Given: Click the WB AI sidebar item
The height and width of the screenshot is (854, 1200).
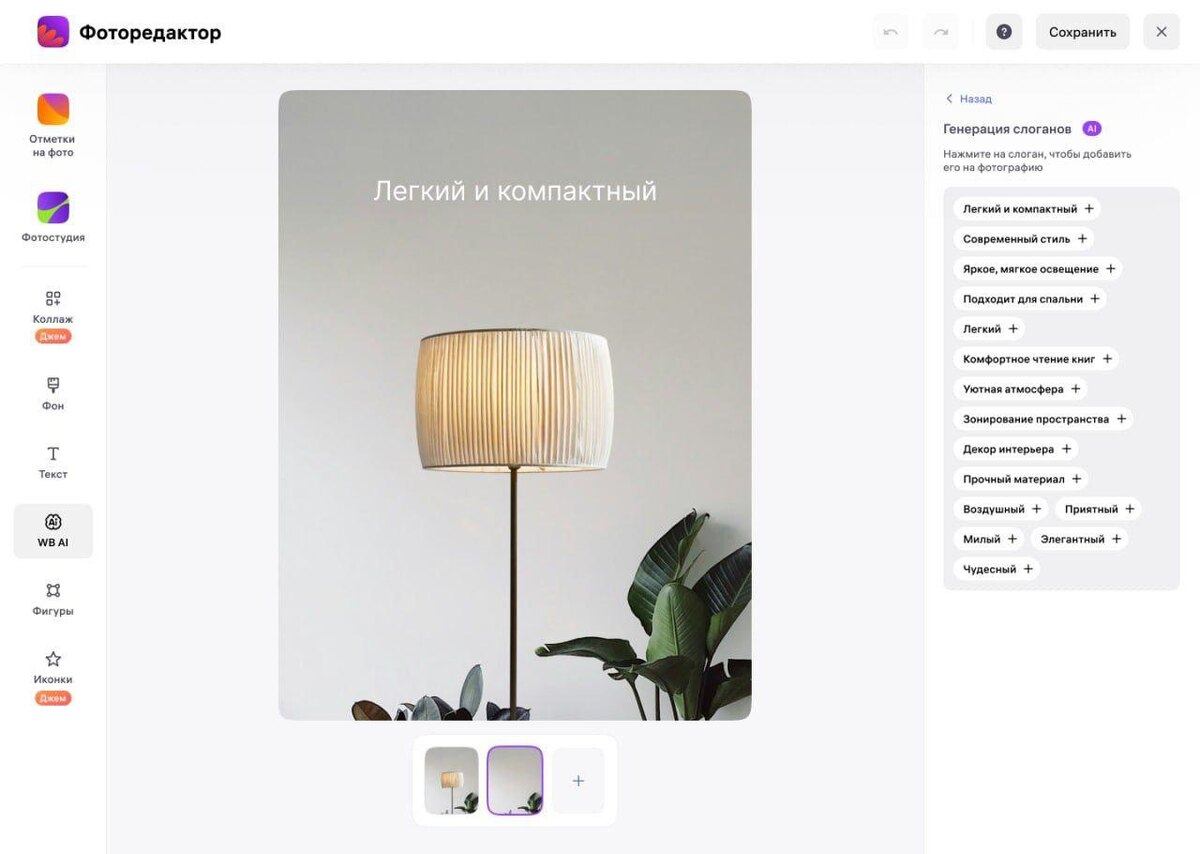Looking at the screenshot, I should coord(53,531).
